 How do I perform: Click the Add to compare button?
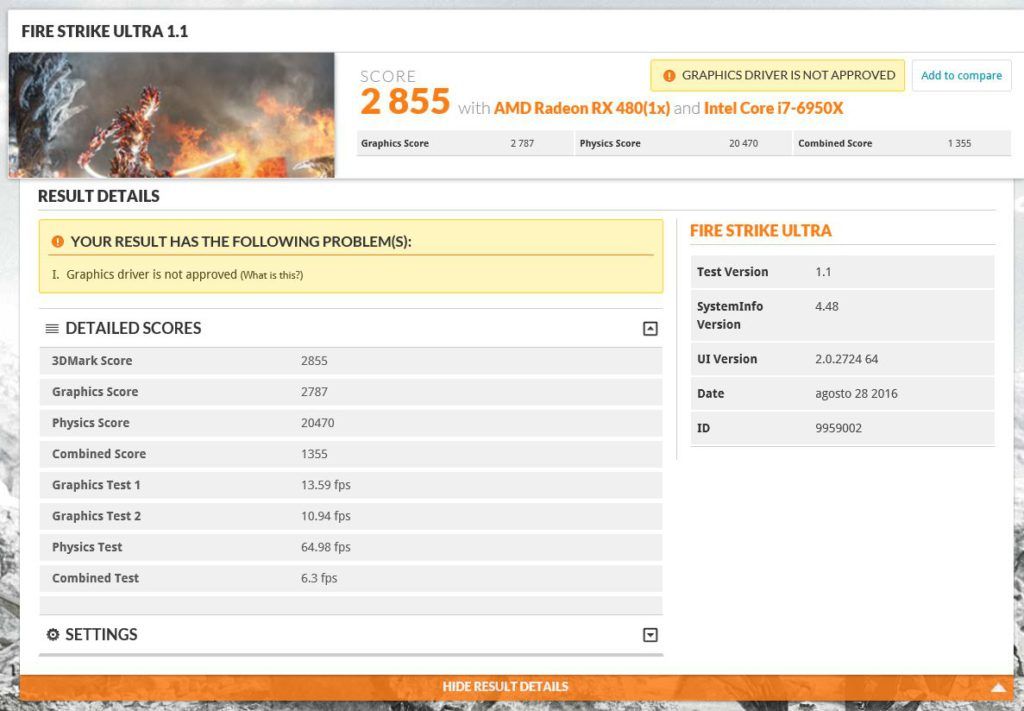point(961,76)
